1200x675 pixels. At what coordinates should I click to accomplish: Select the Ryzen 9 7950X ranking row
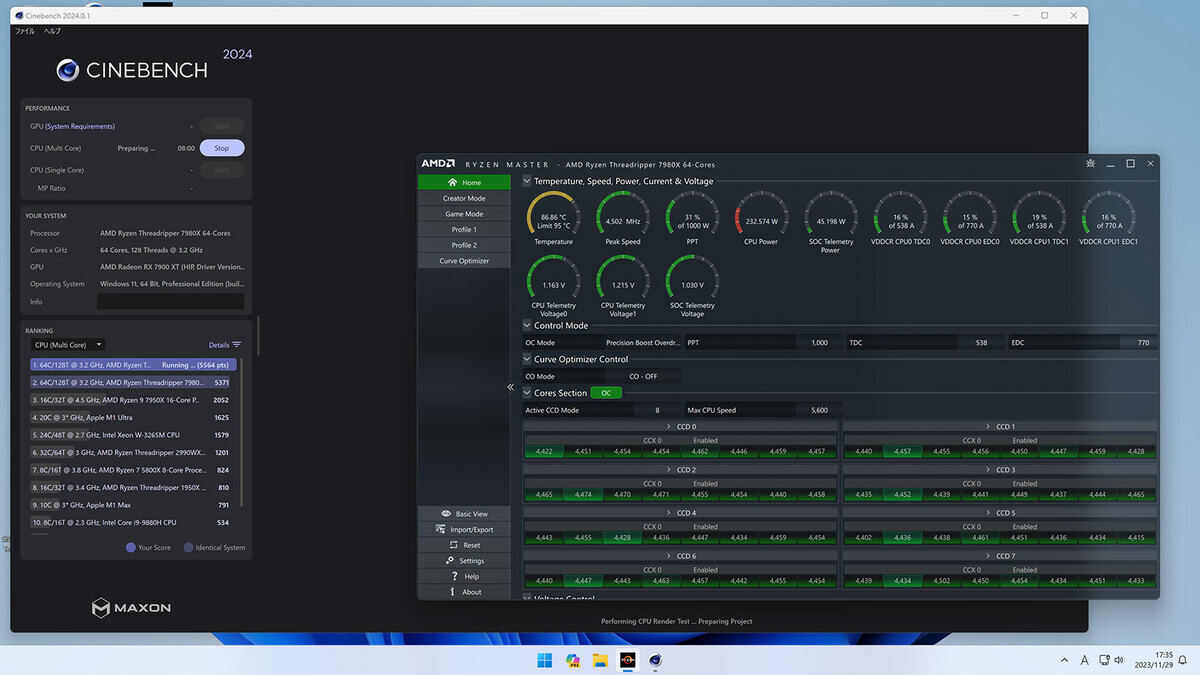[133, 400]
